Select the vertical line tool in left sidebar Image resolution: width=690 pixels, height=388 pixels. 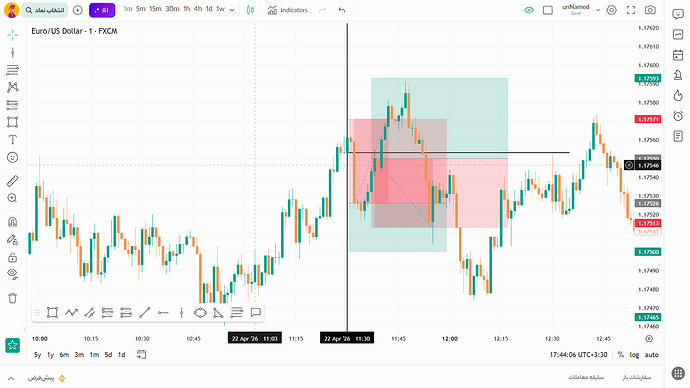tap(12, 53)
